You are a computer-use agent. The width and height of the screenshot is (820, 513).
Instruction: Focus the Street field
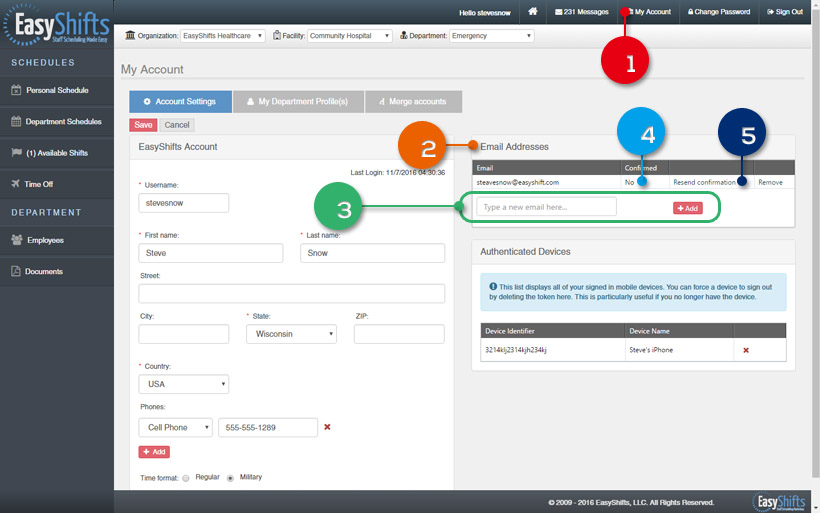(291, 293)
